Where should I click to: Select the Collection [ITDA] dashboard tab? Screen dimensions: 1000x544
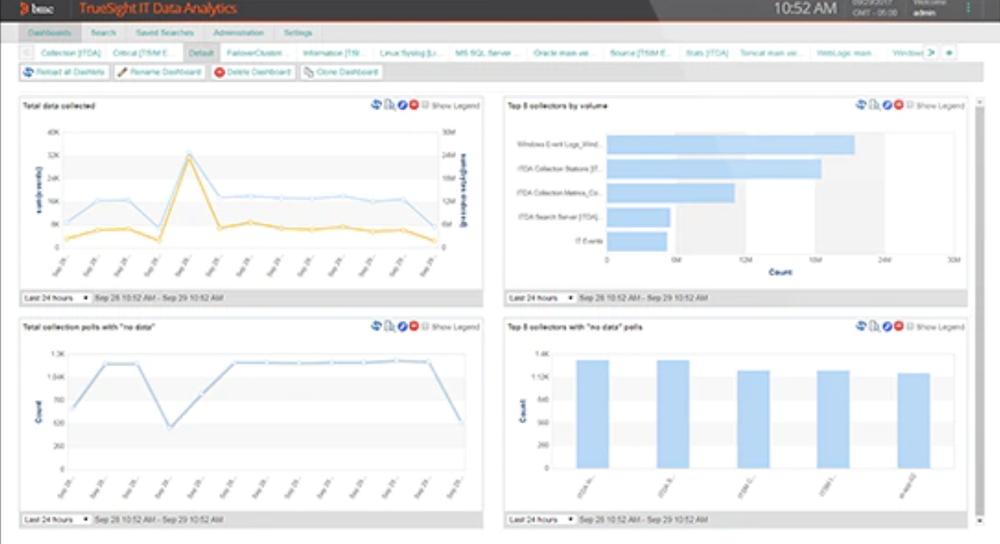click(x=70, y=53)
